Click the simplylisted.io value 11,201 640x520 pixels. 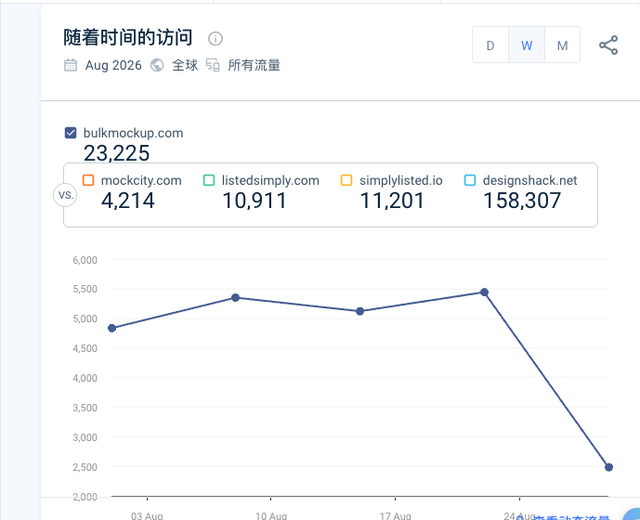point(392,200)
